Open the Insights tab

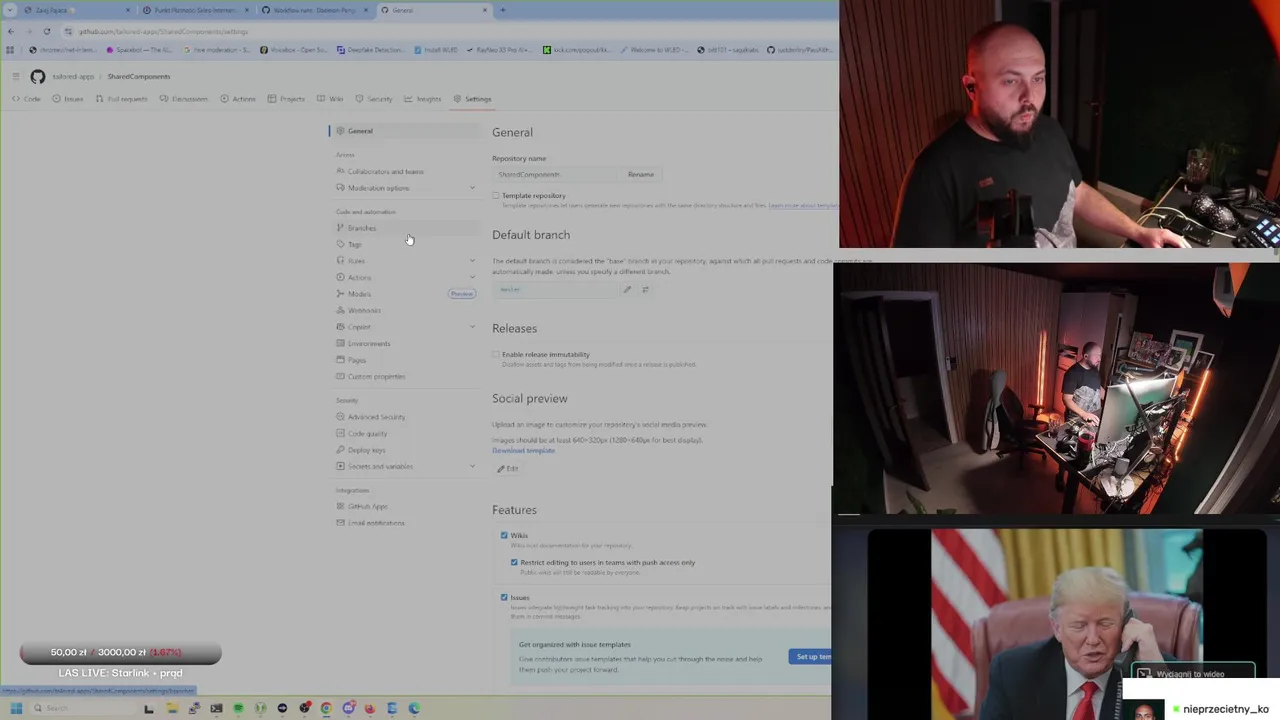click(422, 99)
